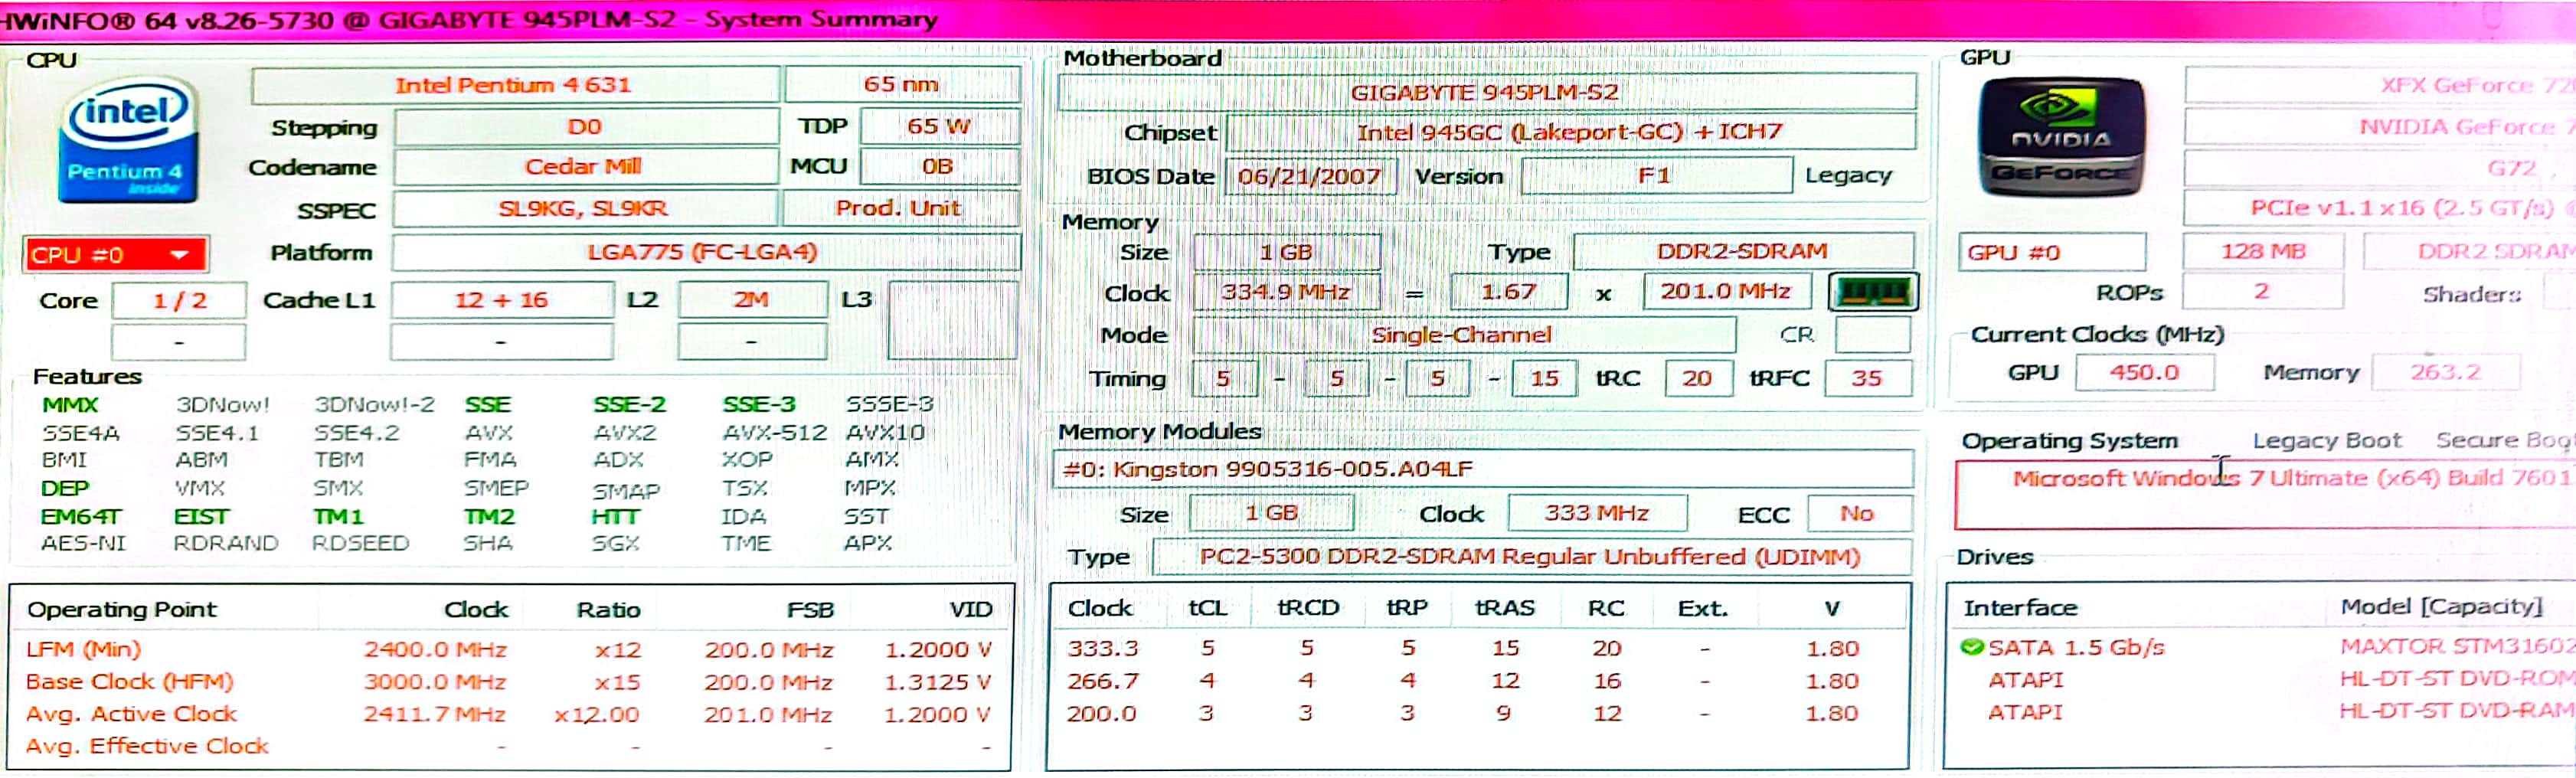Viewport: 2576px width, 778px height.
Task: Click the tCL column header
Action: click(1208, 609)
